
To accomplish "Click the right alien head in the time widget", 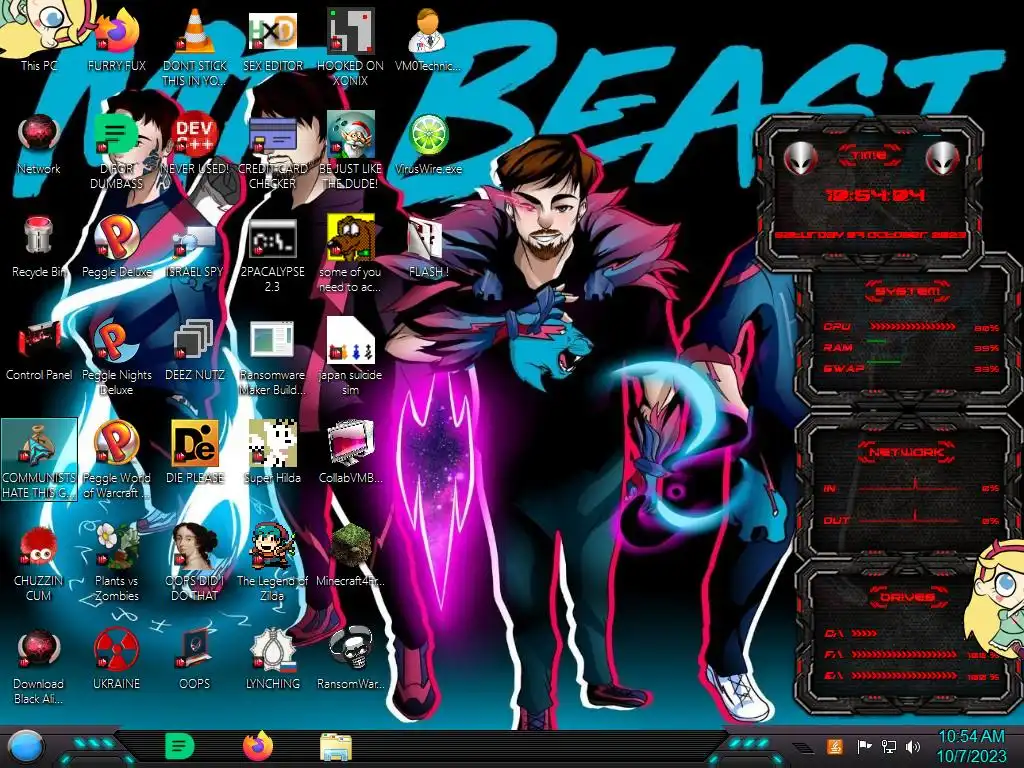I will pos(942,157).
